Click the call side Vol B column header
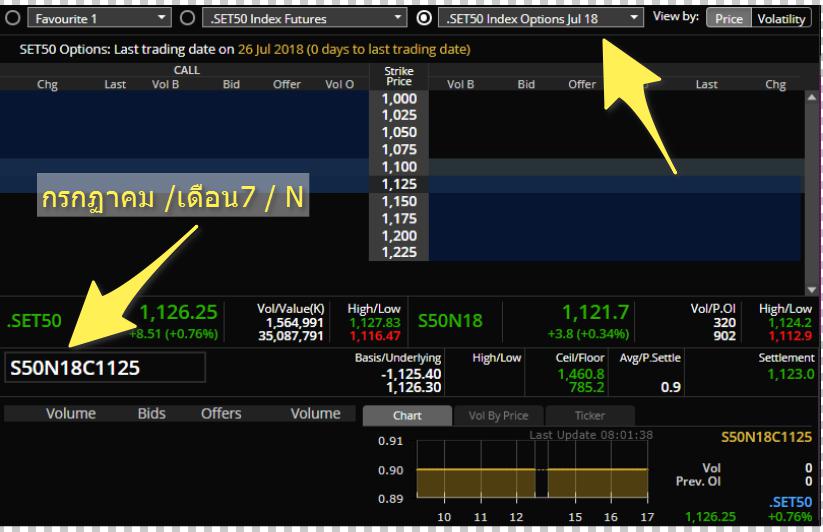 (165, 84)
